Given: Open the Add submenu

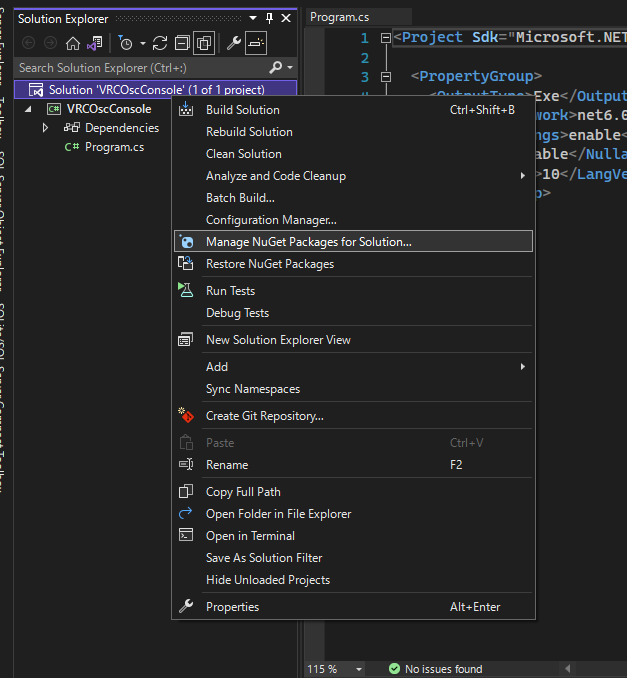Looking at the screenshot, I should click(x=353, y=367).
